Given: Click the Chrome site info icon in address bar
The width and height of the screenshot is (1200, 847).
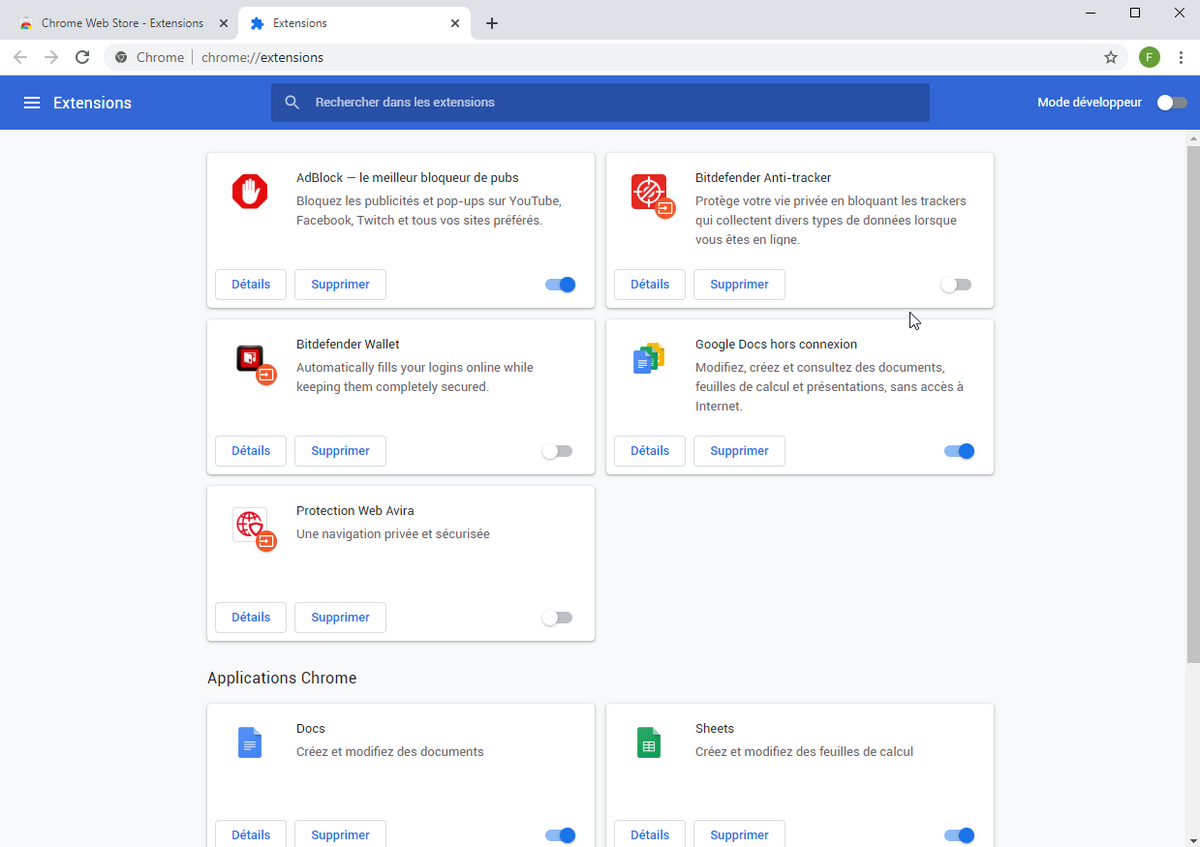Looking at the screenshot, I should point(121,57).
